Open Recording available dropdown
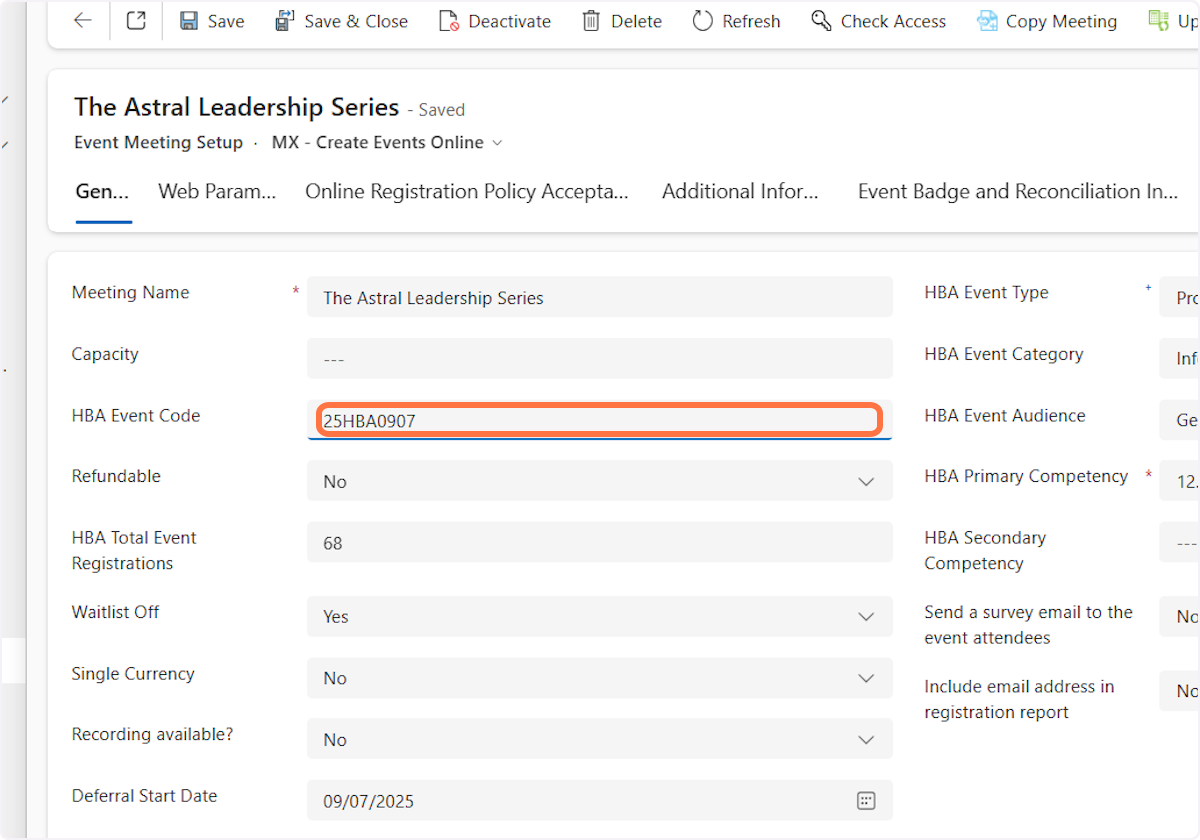The width and height of the screenshot is (1200, 840). pos(866,740)
